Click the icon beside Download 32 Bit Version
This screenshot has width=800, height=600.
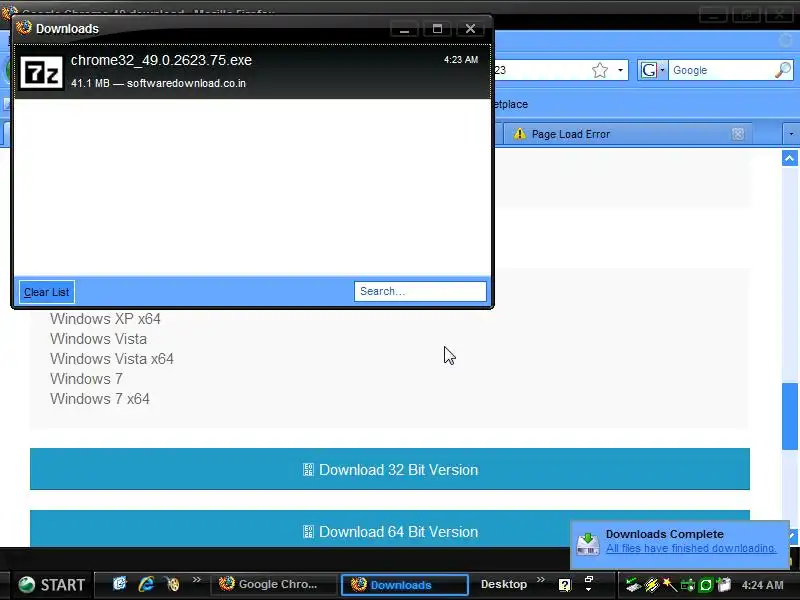308,470
